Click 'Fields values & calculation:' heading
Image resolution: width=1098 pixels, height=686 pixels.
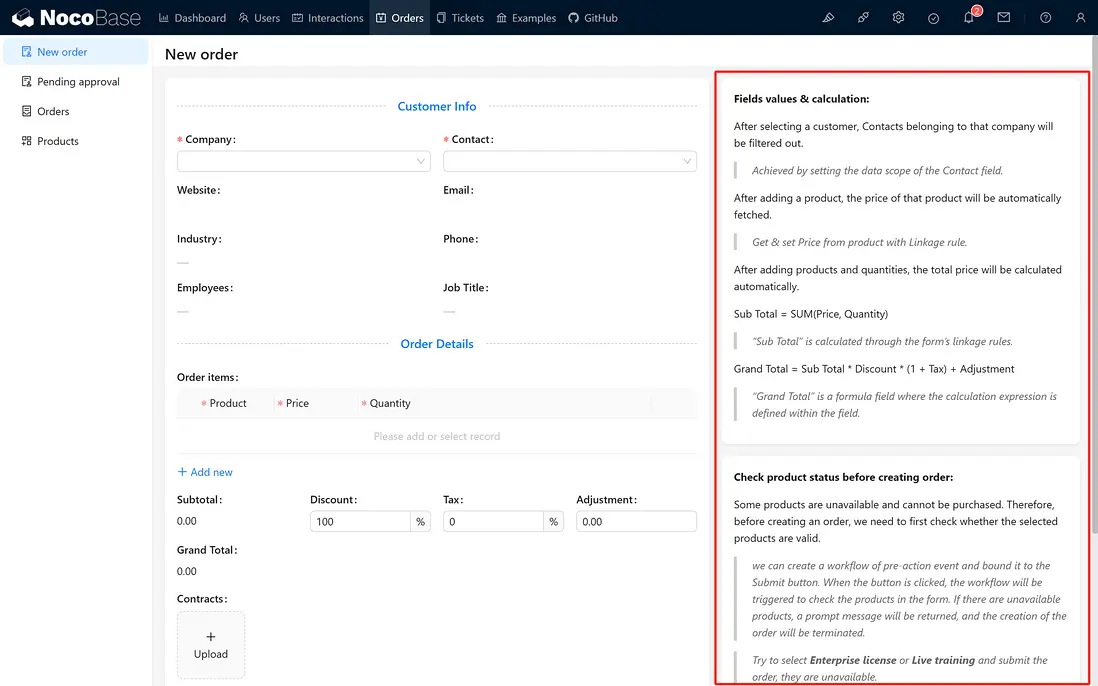pyautogui.click(x=801, y=99)
